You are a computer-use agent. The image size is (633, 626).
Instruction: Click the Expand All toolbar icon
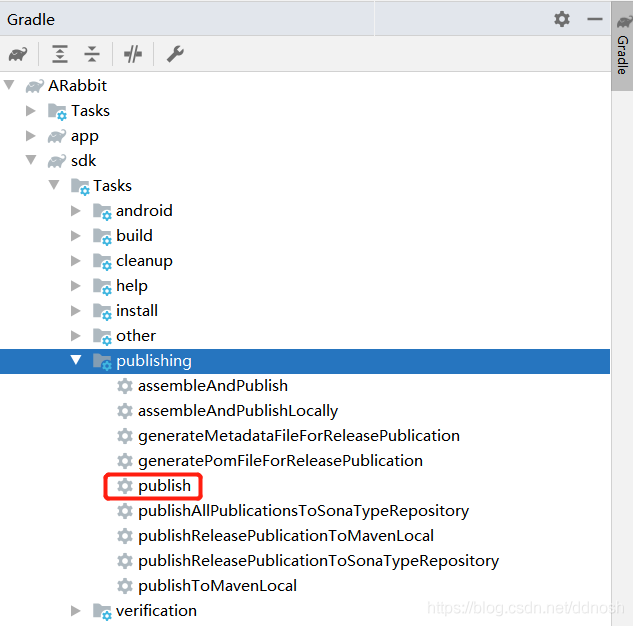[60, 54]
